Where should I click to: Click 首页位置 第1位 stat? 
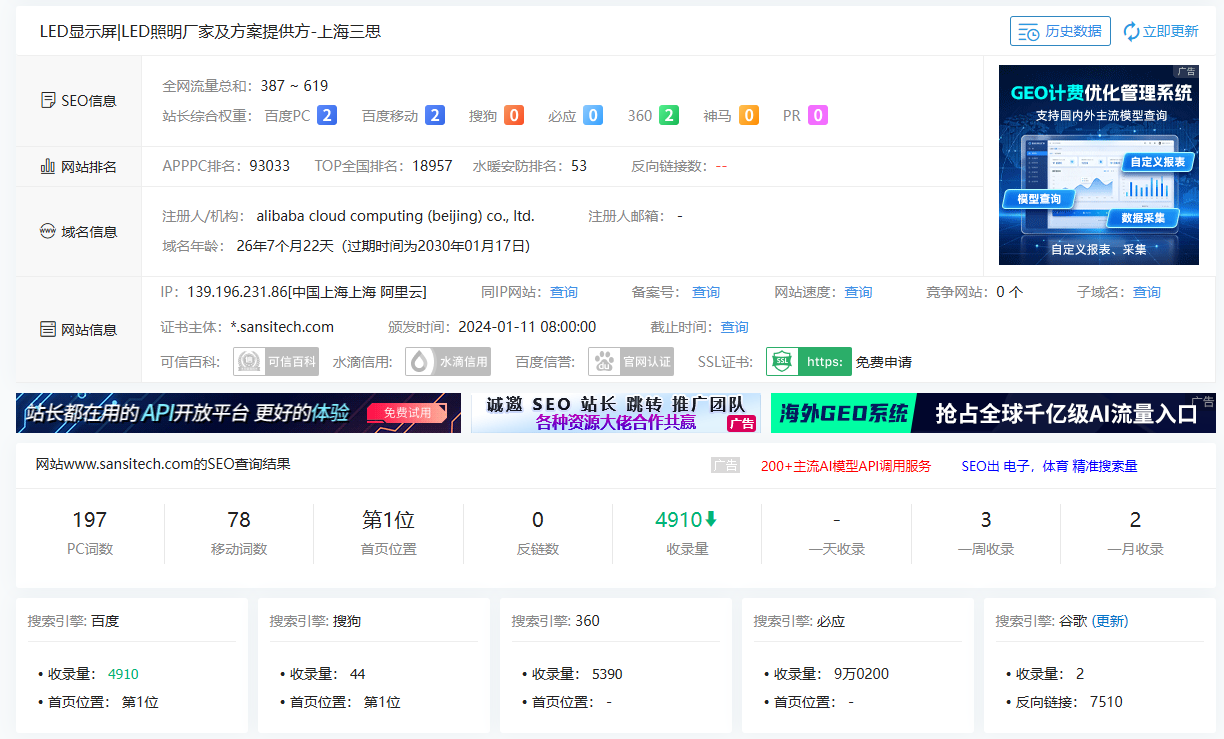point(388,520)
